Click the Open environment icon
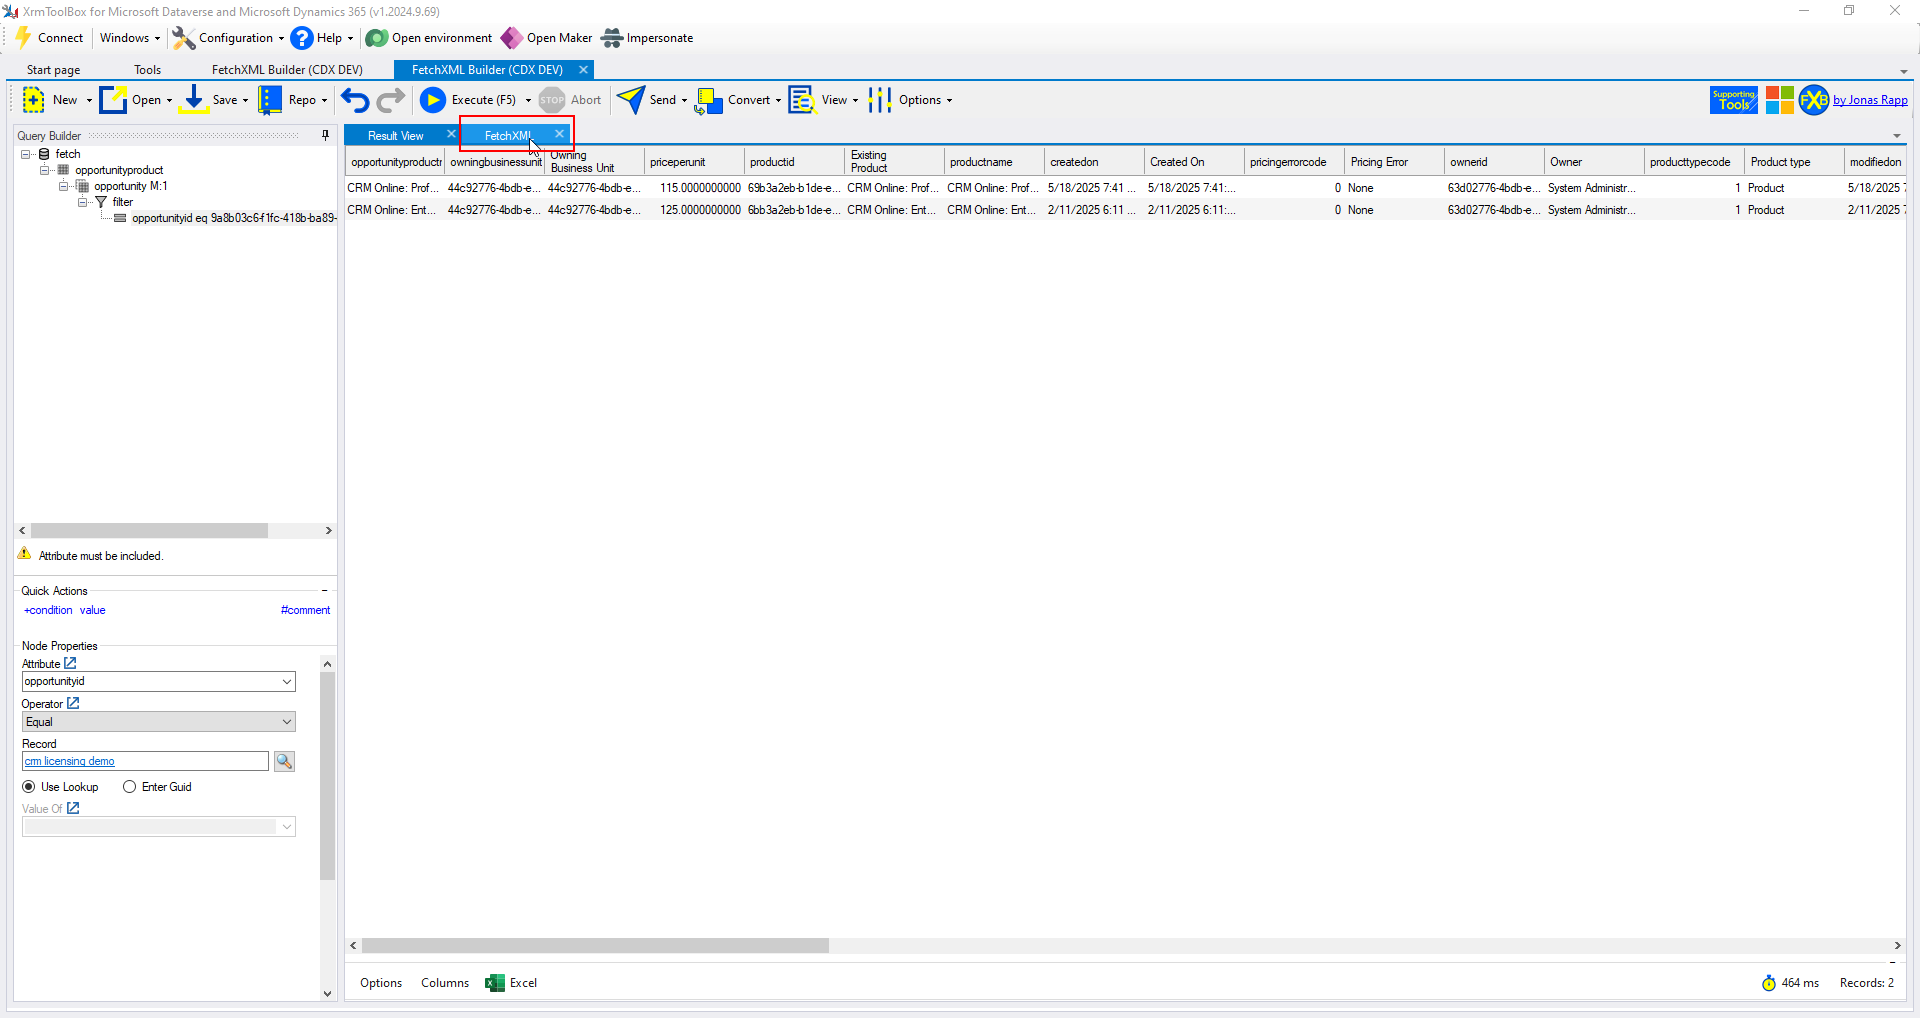The image size is (1920, 1019). (x=376, y=38)
